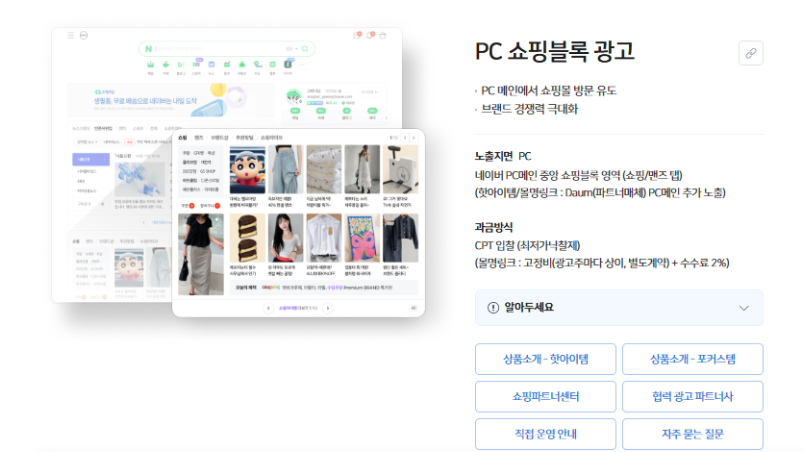The height and width of the screenshot is (452, 804).
Task: Open 자주 묻는 질문 button
Action: pyautogui.click(x=692, y=434)
